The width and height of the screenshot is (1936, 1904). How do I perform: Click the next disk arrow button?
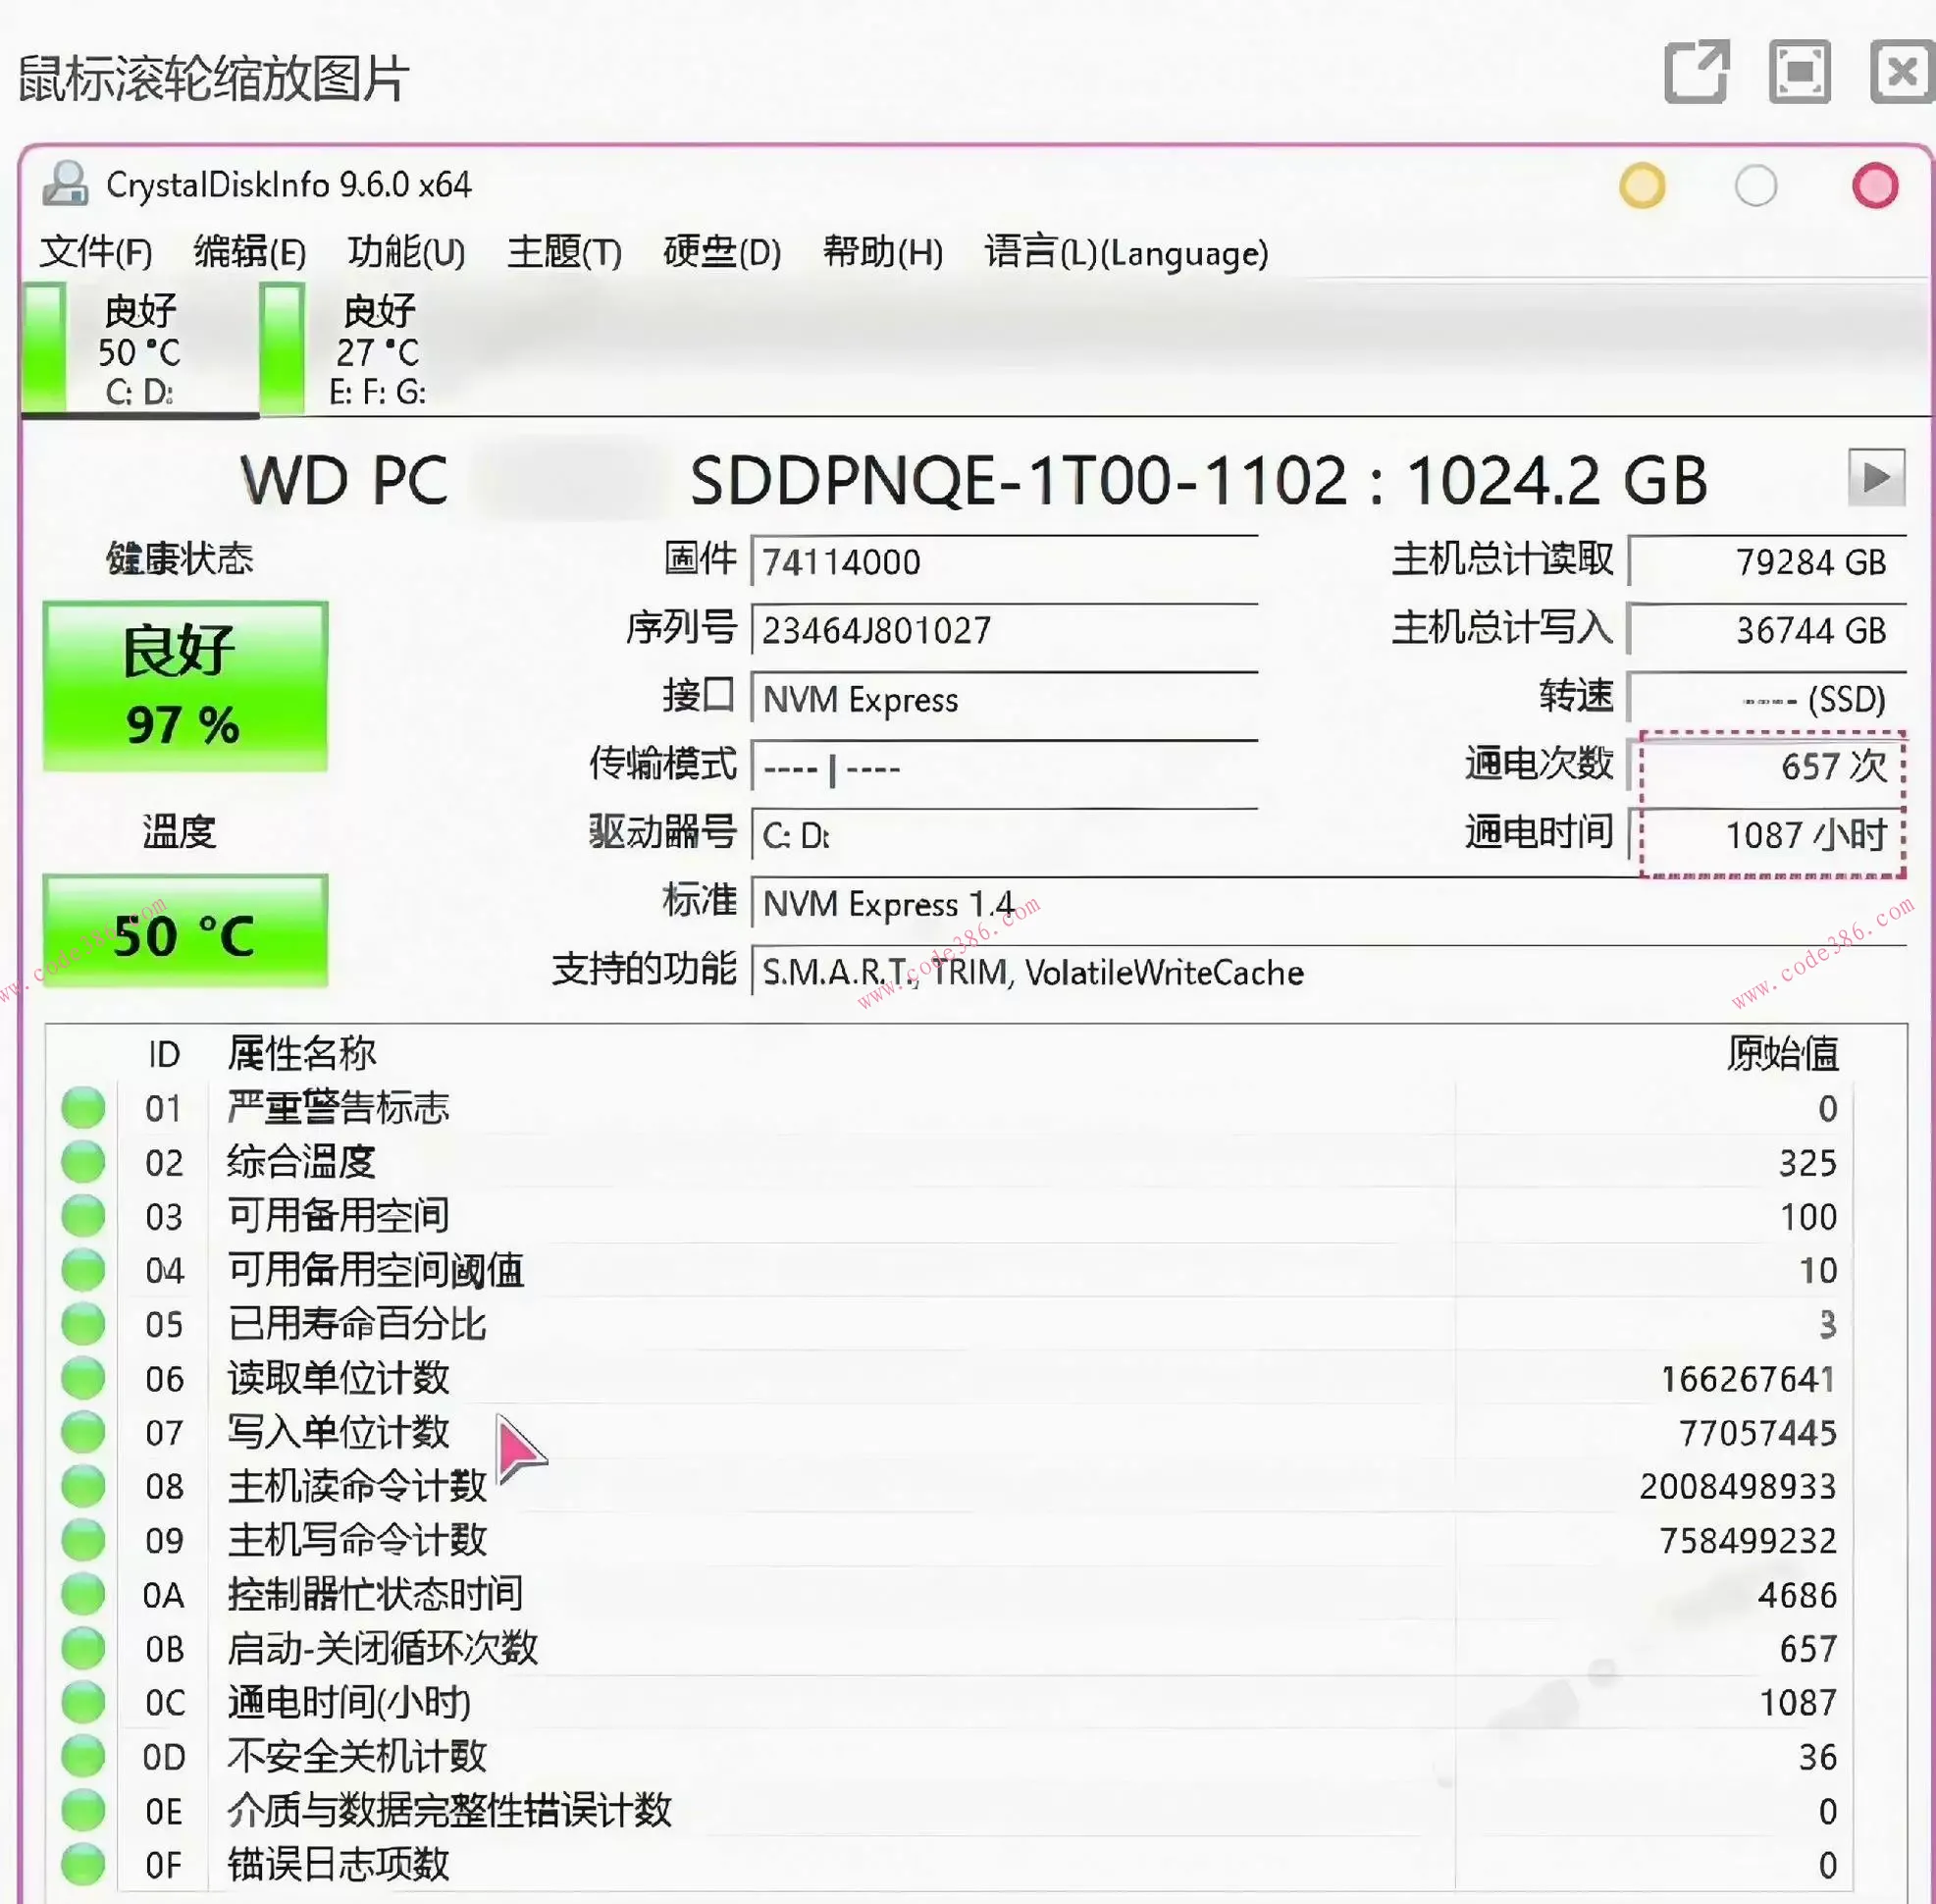[x=1875, y=478]
